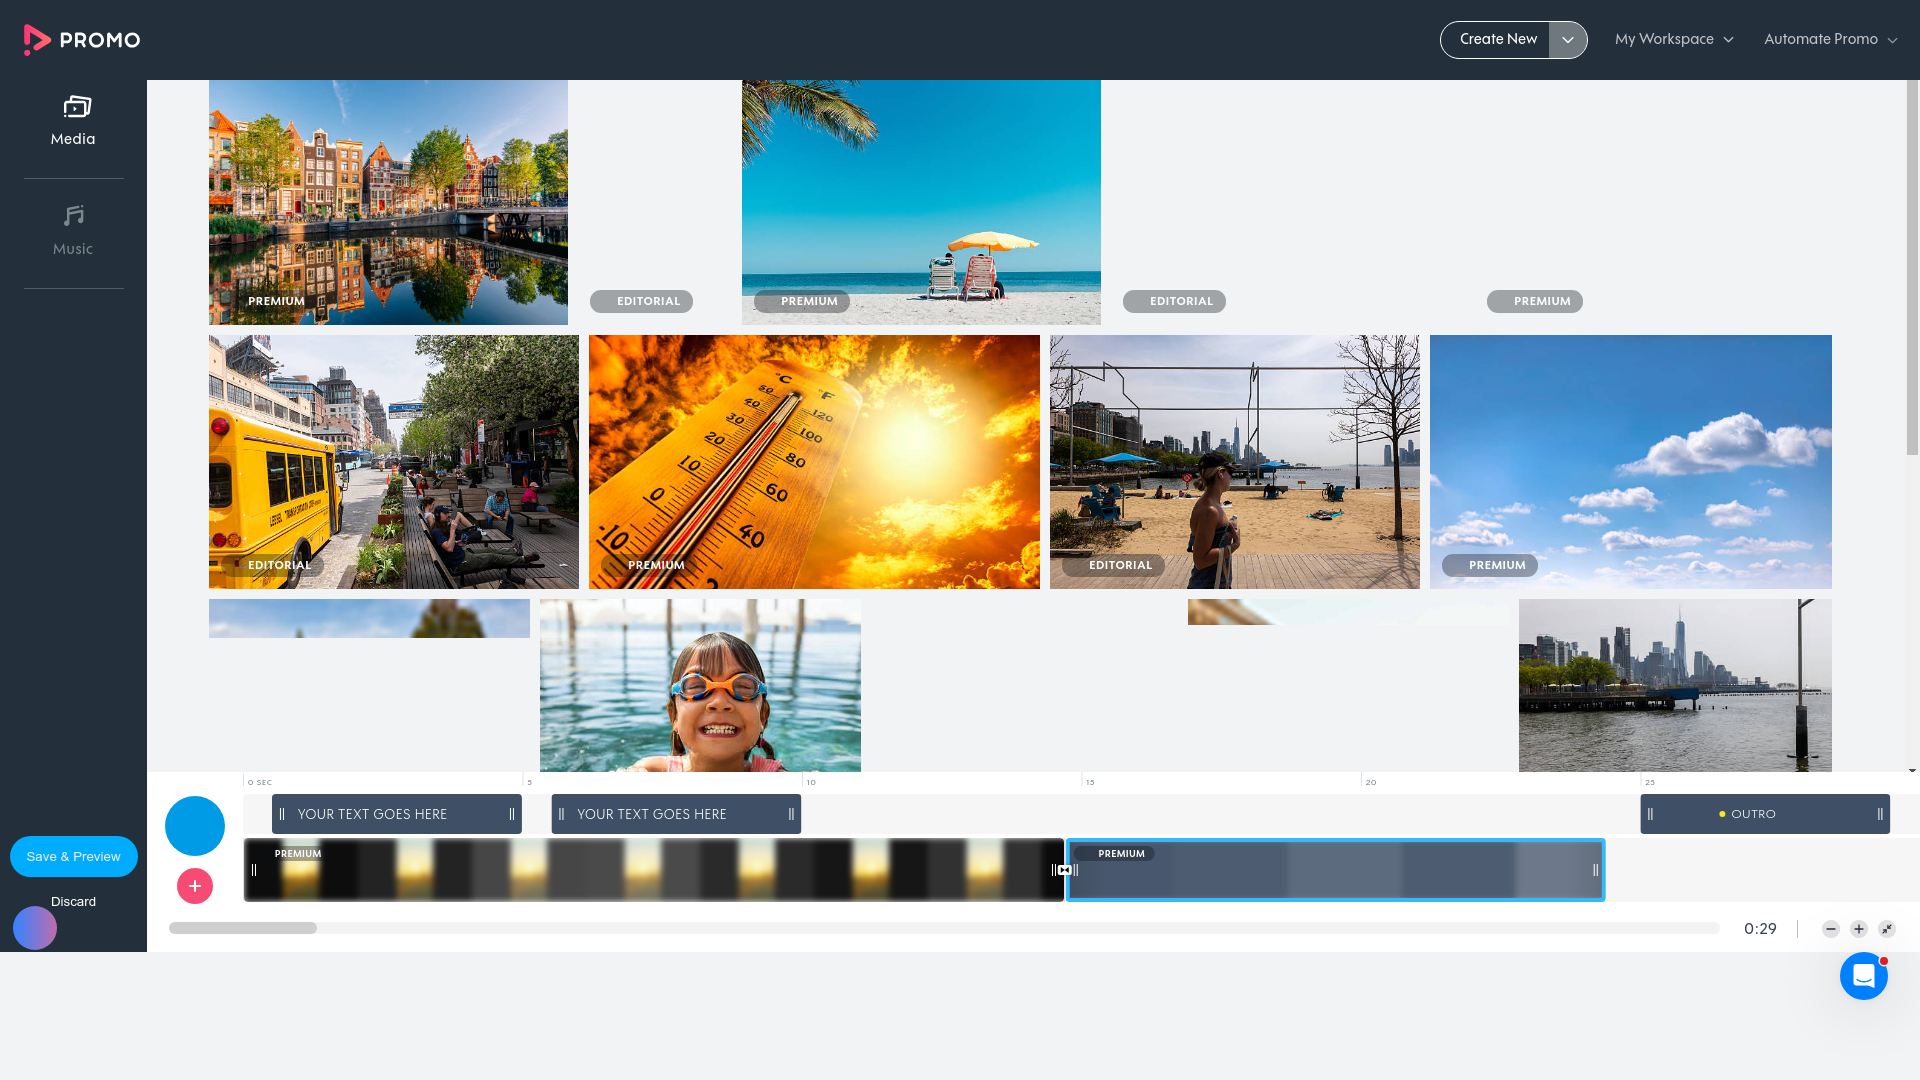
Task: Select the OUTRO clip on the timeline
Action: coord(1764,814)
